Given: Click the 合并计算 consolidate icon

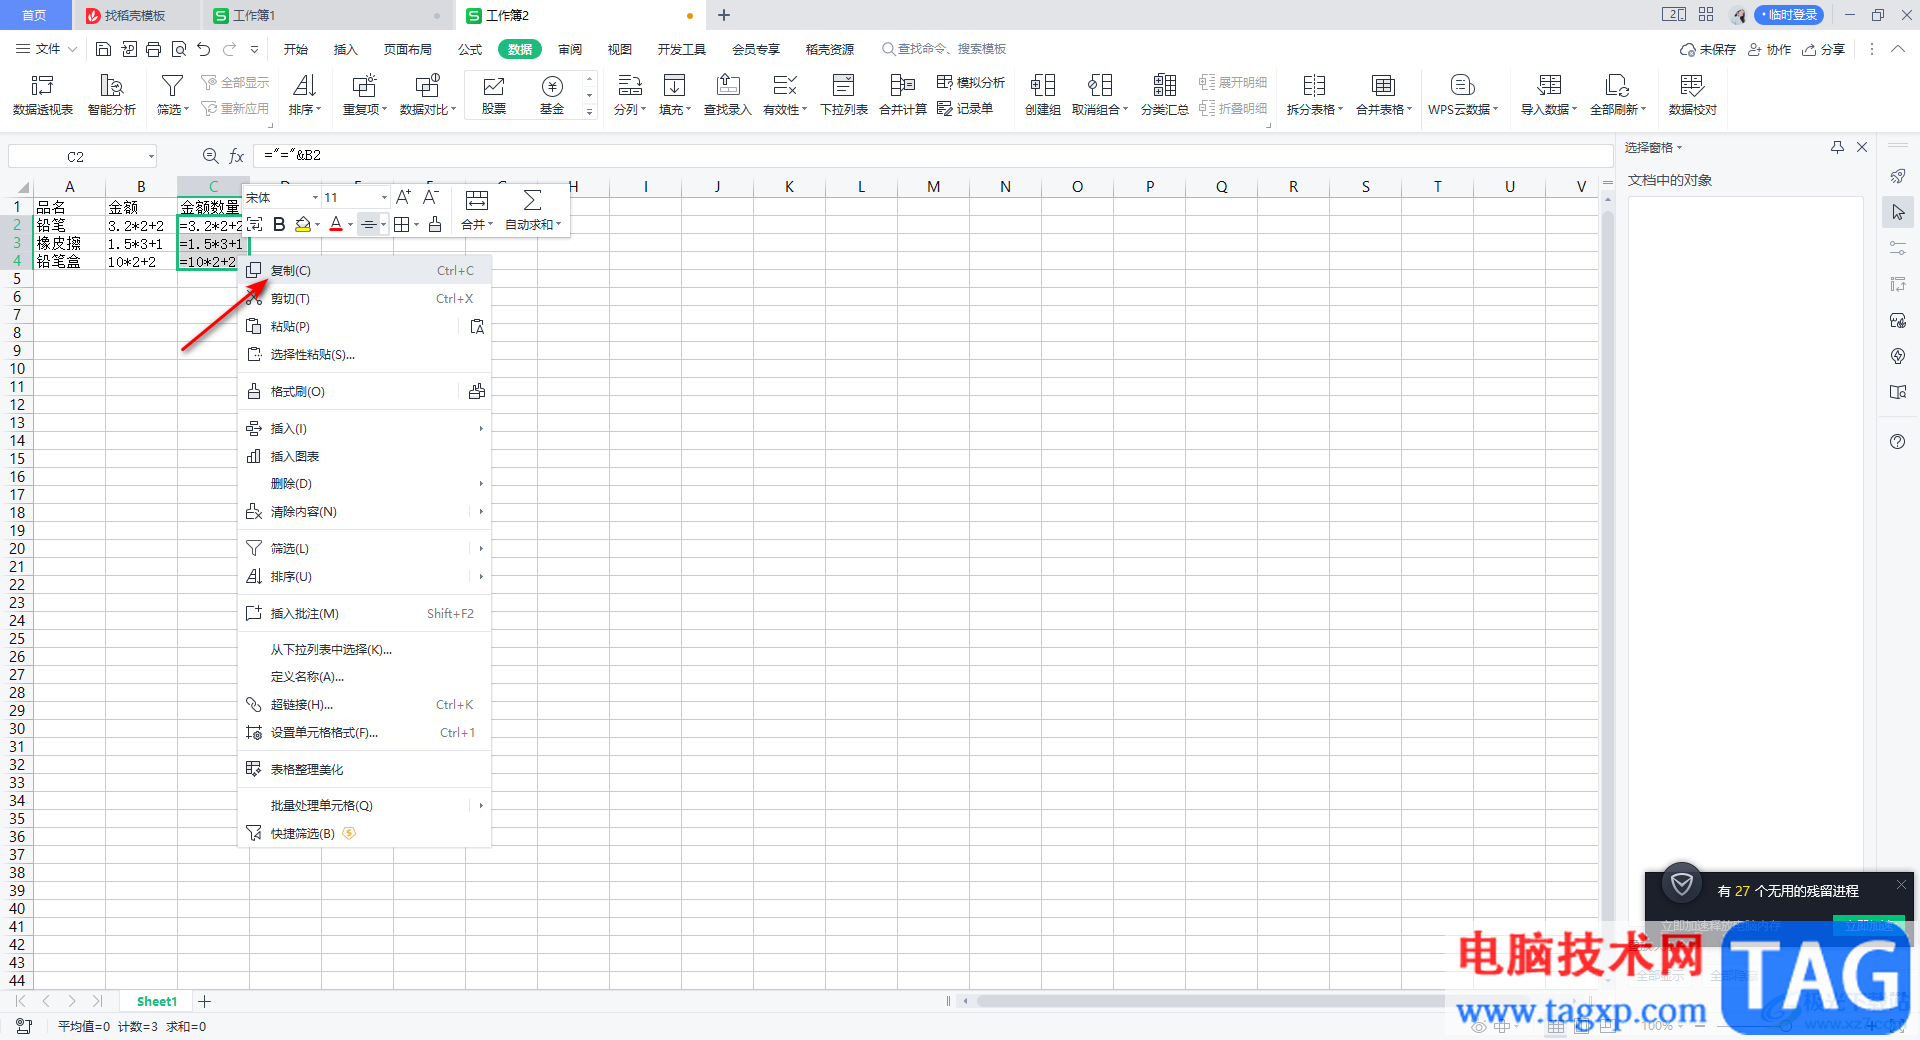Looking at the screenshot, I should coord(903,86).
